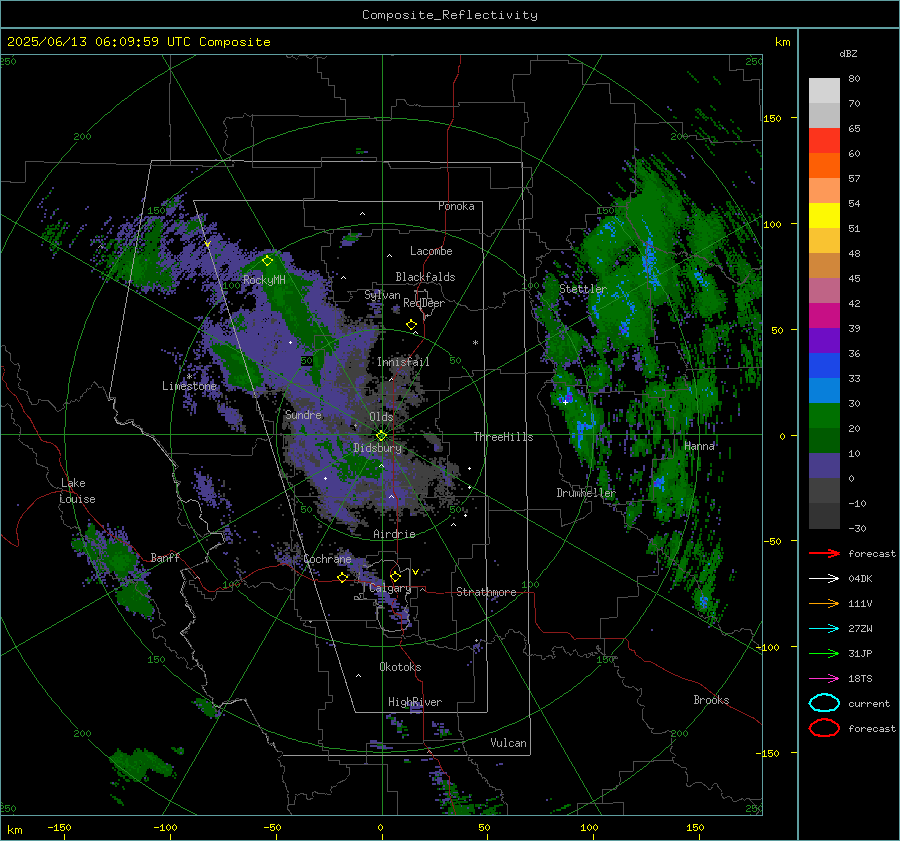Click the bright green swatch above the 20 label
This screenshot has width=900, height=841.
(824, 415)
